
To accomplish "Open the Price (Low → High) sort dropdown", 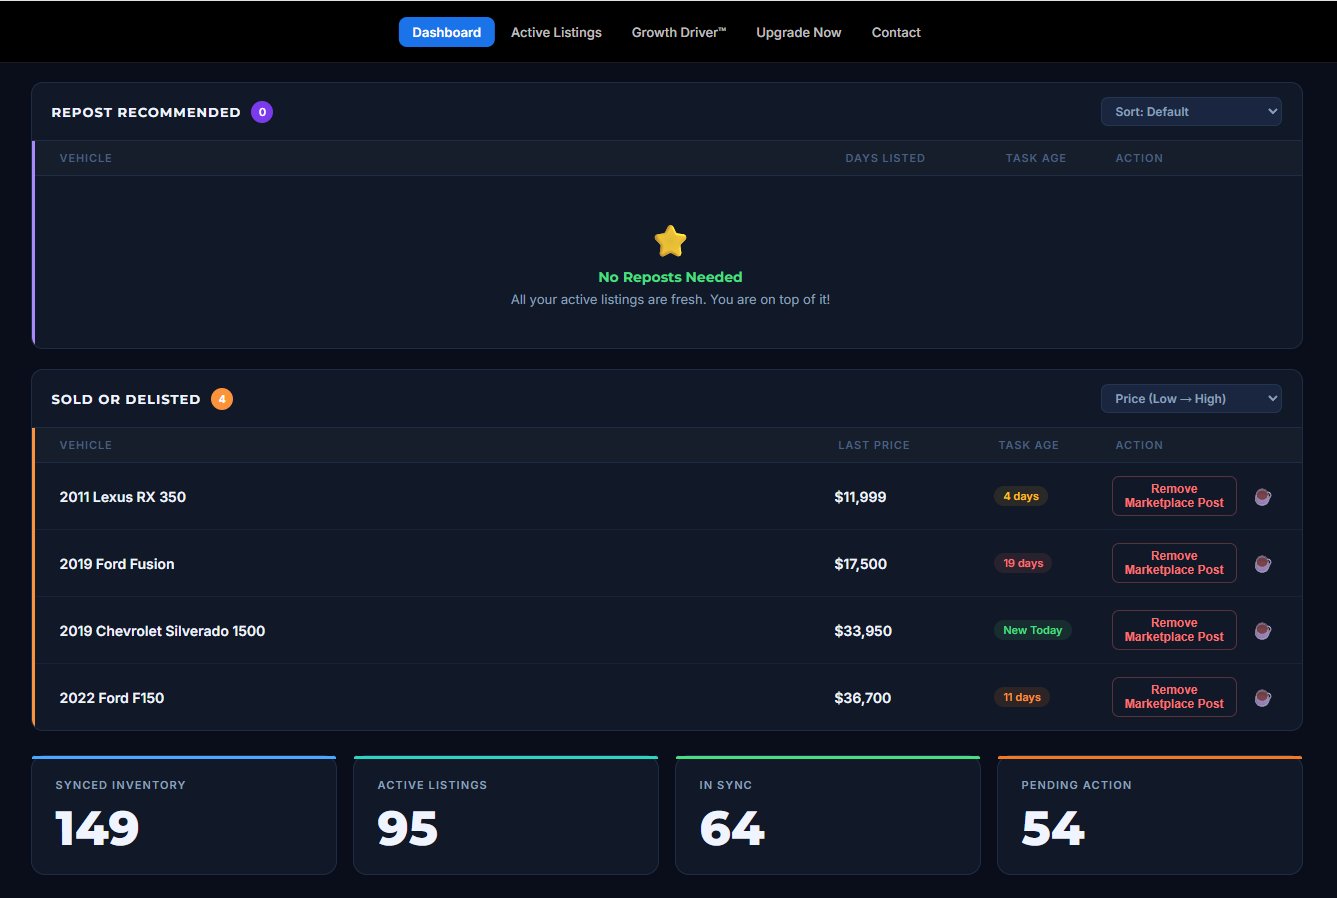I will [x=1191, y=399].
